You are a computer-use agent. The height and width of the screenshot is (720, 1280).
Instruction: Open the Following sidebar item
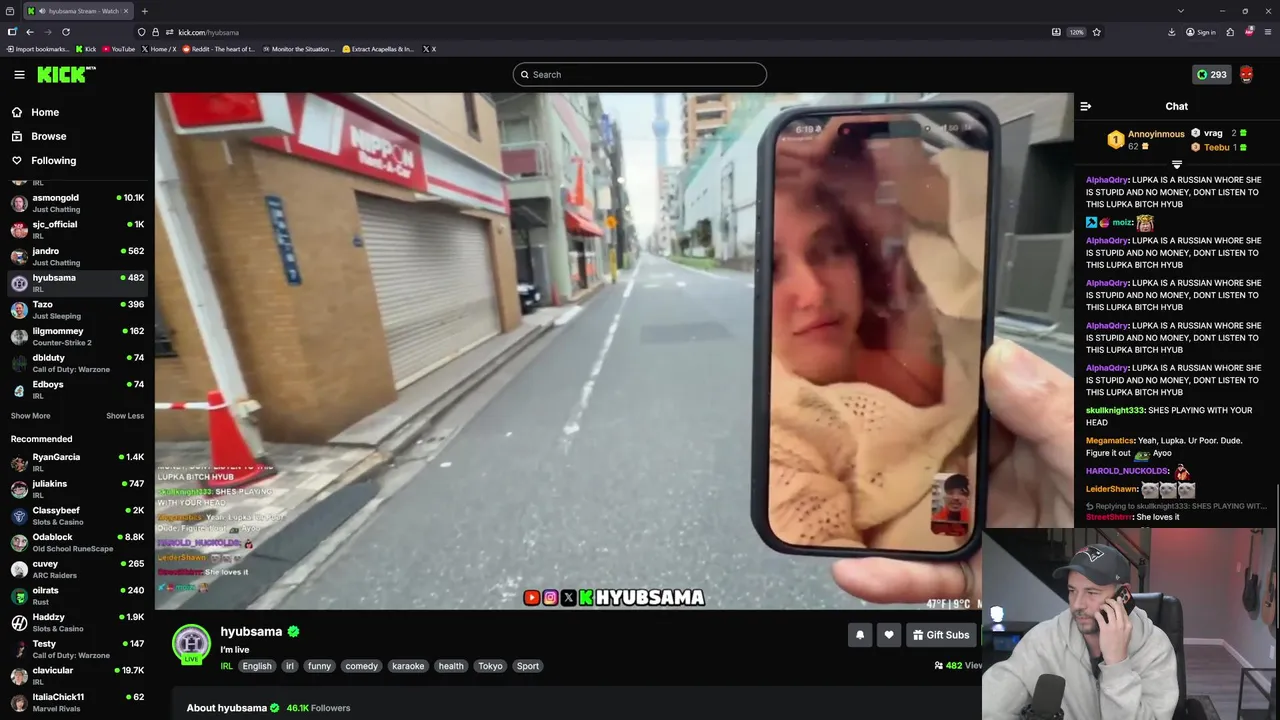point(53,160)
